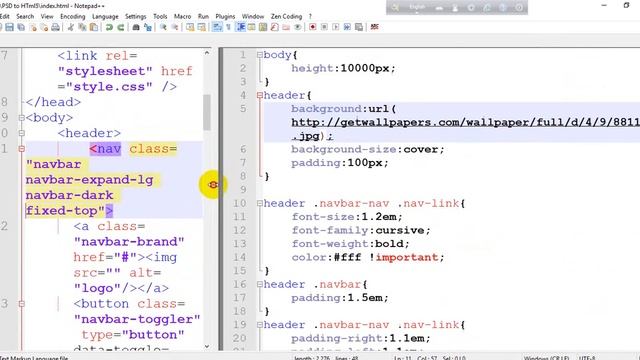
Task: Click the Save Recorded Macro icon
Action: 359,27
